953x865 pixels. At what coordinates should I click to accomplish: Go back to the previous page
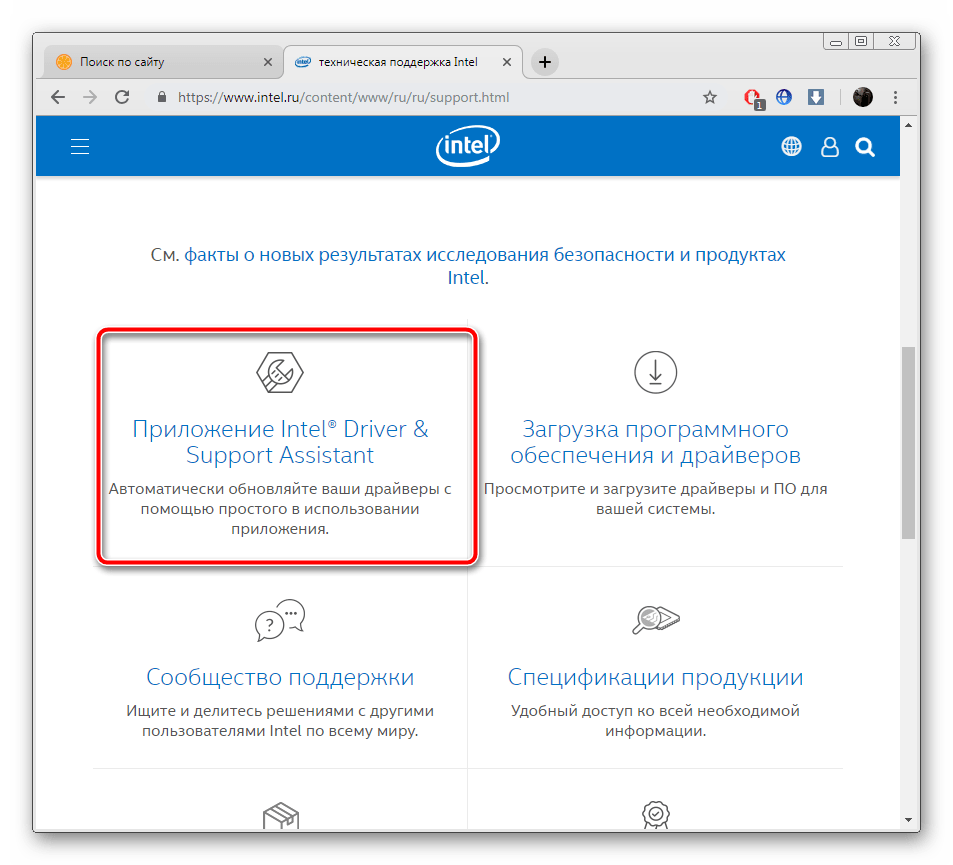pyautogui.click(x=58, y=97)
